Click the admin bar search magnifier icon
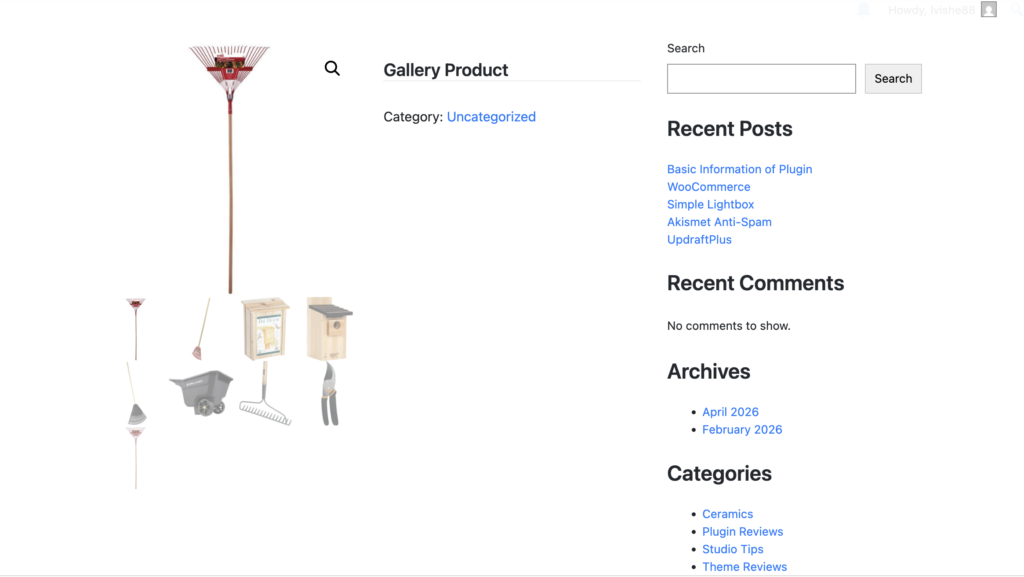Viewport: 1024px width, 577px height. [1016, 10]
